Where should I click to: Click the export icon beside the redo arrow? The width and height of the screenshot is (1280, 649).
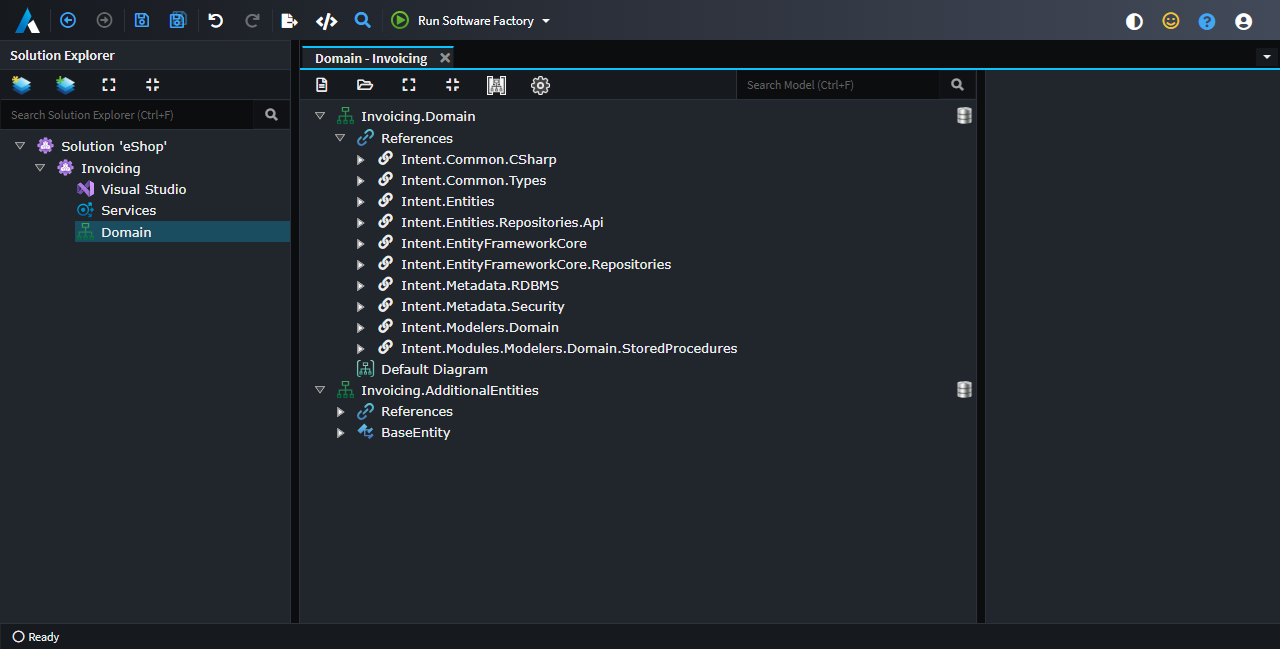click(290, 20)
